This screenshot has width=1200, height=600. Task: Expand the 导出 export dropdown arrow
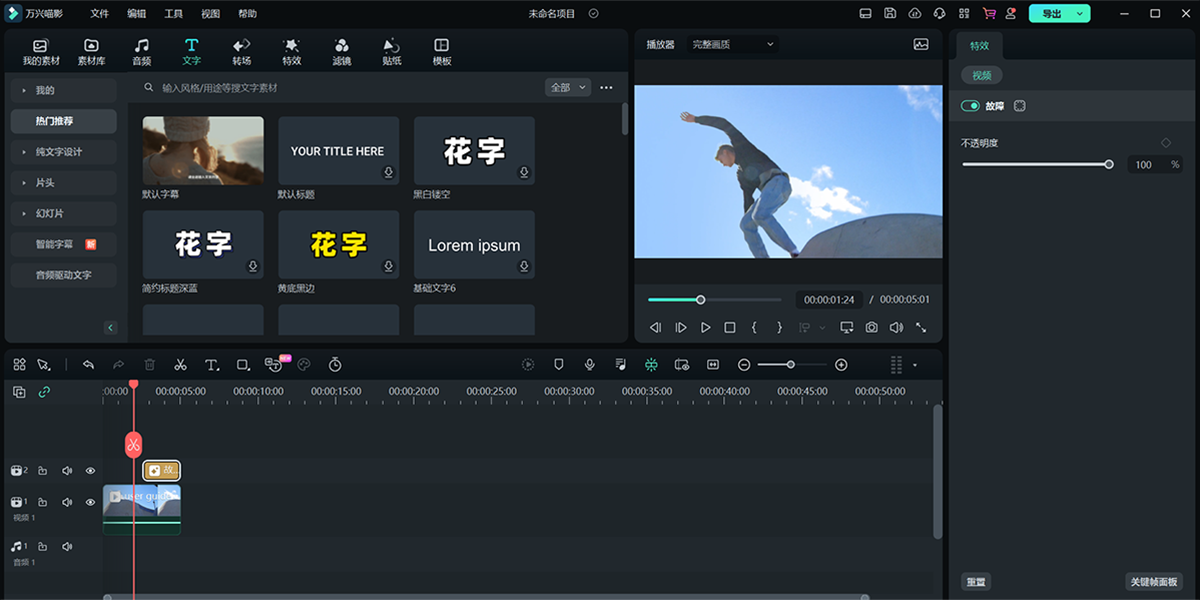pyautogui.click(x=1078, y=13)
